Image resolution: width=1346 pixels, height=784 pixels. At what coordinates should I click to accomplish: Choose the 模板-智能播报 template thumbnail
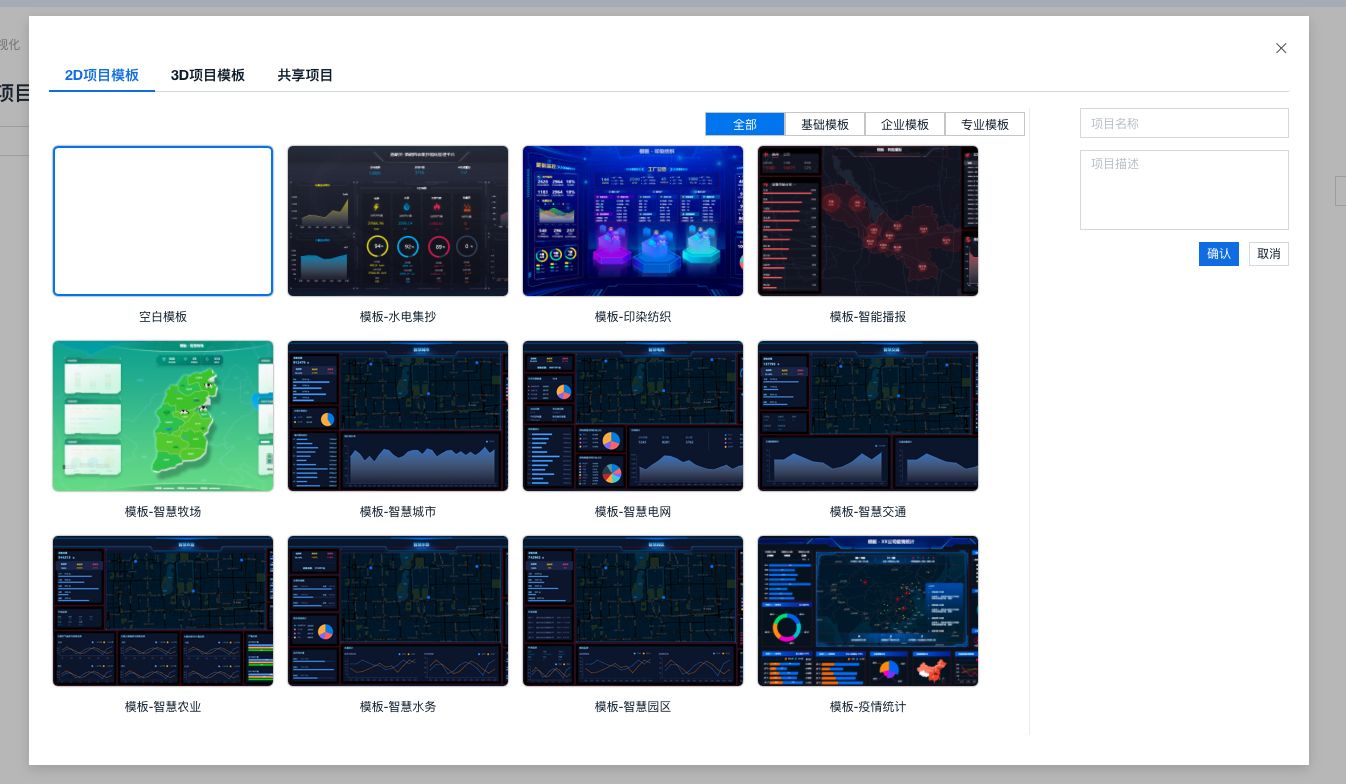click(868, 221)
